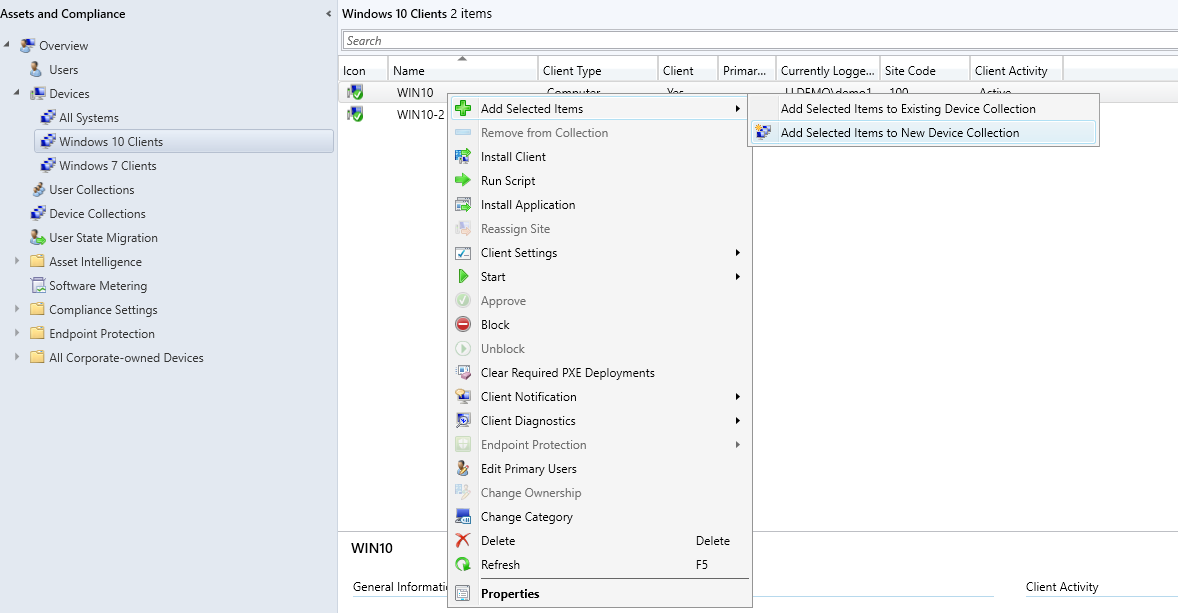Click the Overview node icon

pyautogui.click(x=28, y=45)
